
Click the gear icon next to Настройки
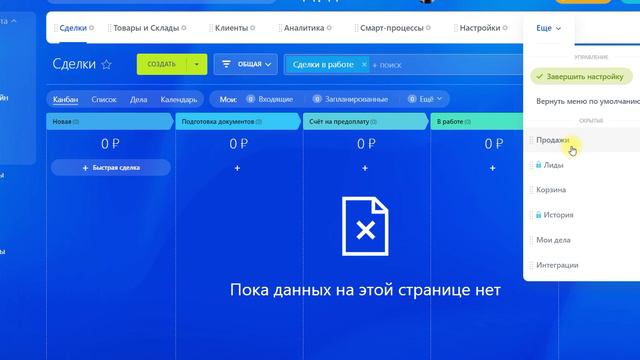pos(505,28)
